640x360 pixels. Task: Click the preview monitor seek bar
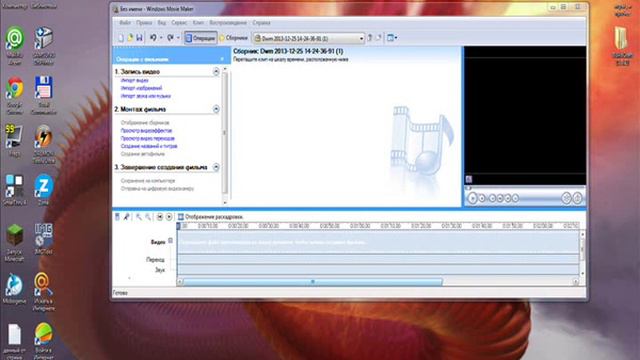525,189
